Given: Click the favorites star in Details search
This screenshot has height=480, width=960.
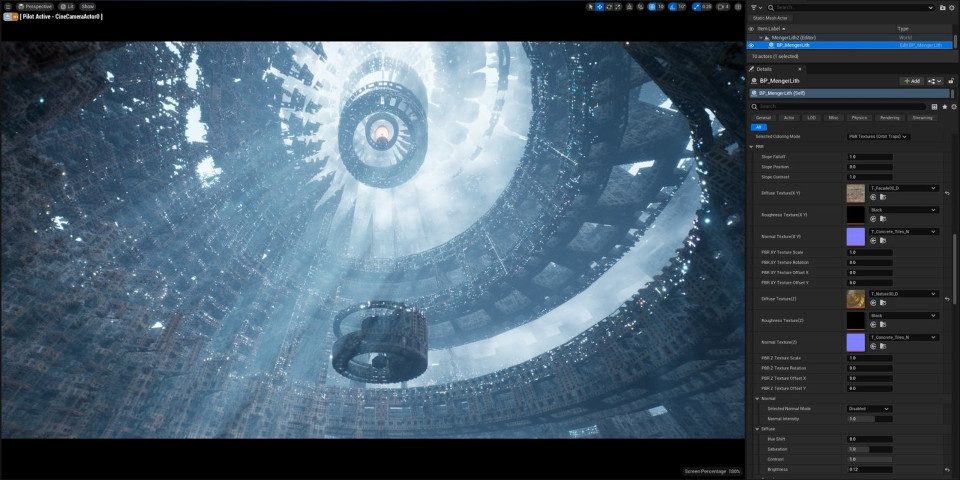Looking at the screenshot, I should pos(945,106).
